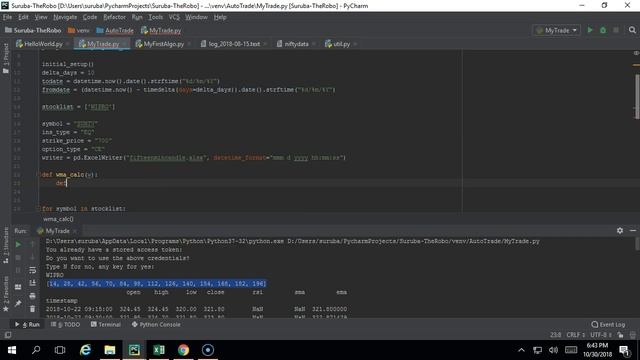Open the View menu
Screen dimensions: 640x360
point(41,17)
